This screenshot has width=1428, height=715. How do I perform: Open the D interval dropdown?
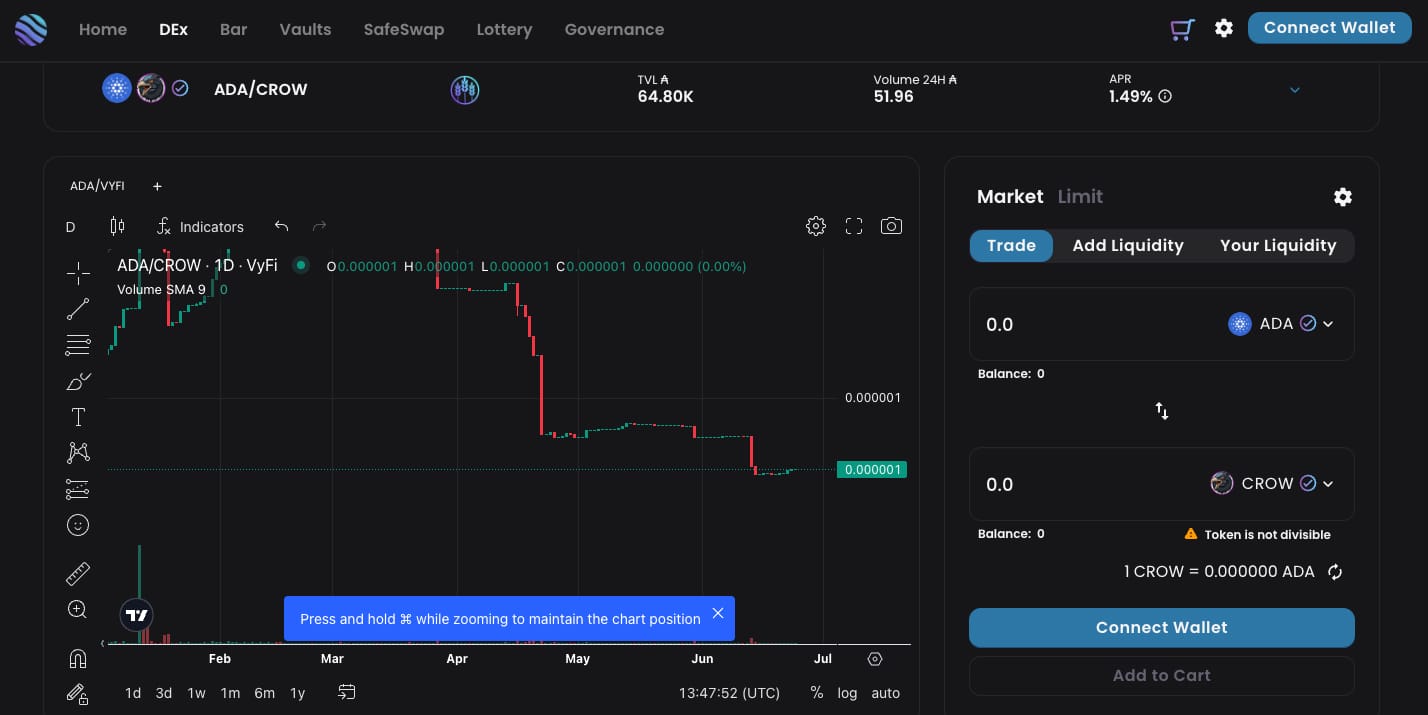[71, 227]
